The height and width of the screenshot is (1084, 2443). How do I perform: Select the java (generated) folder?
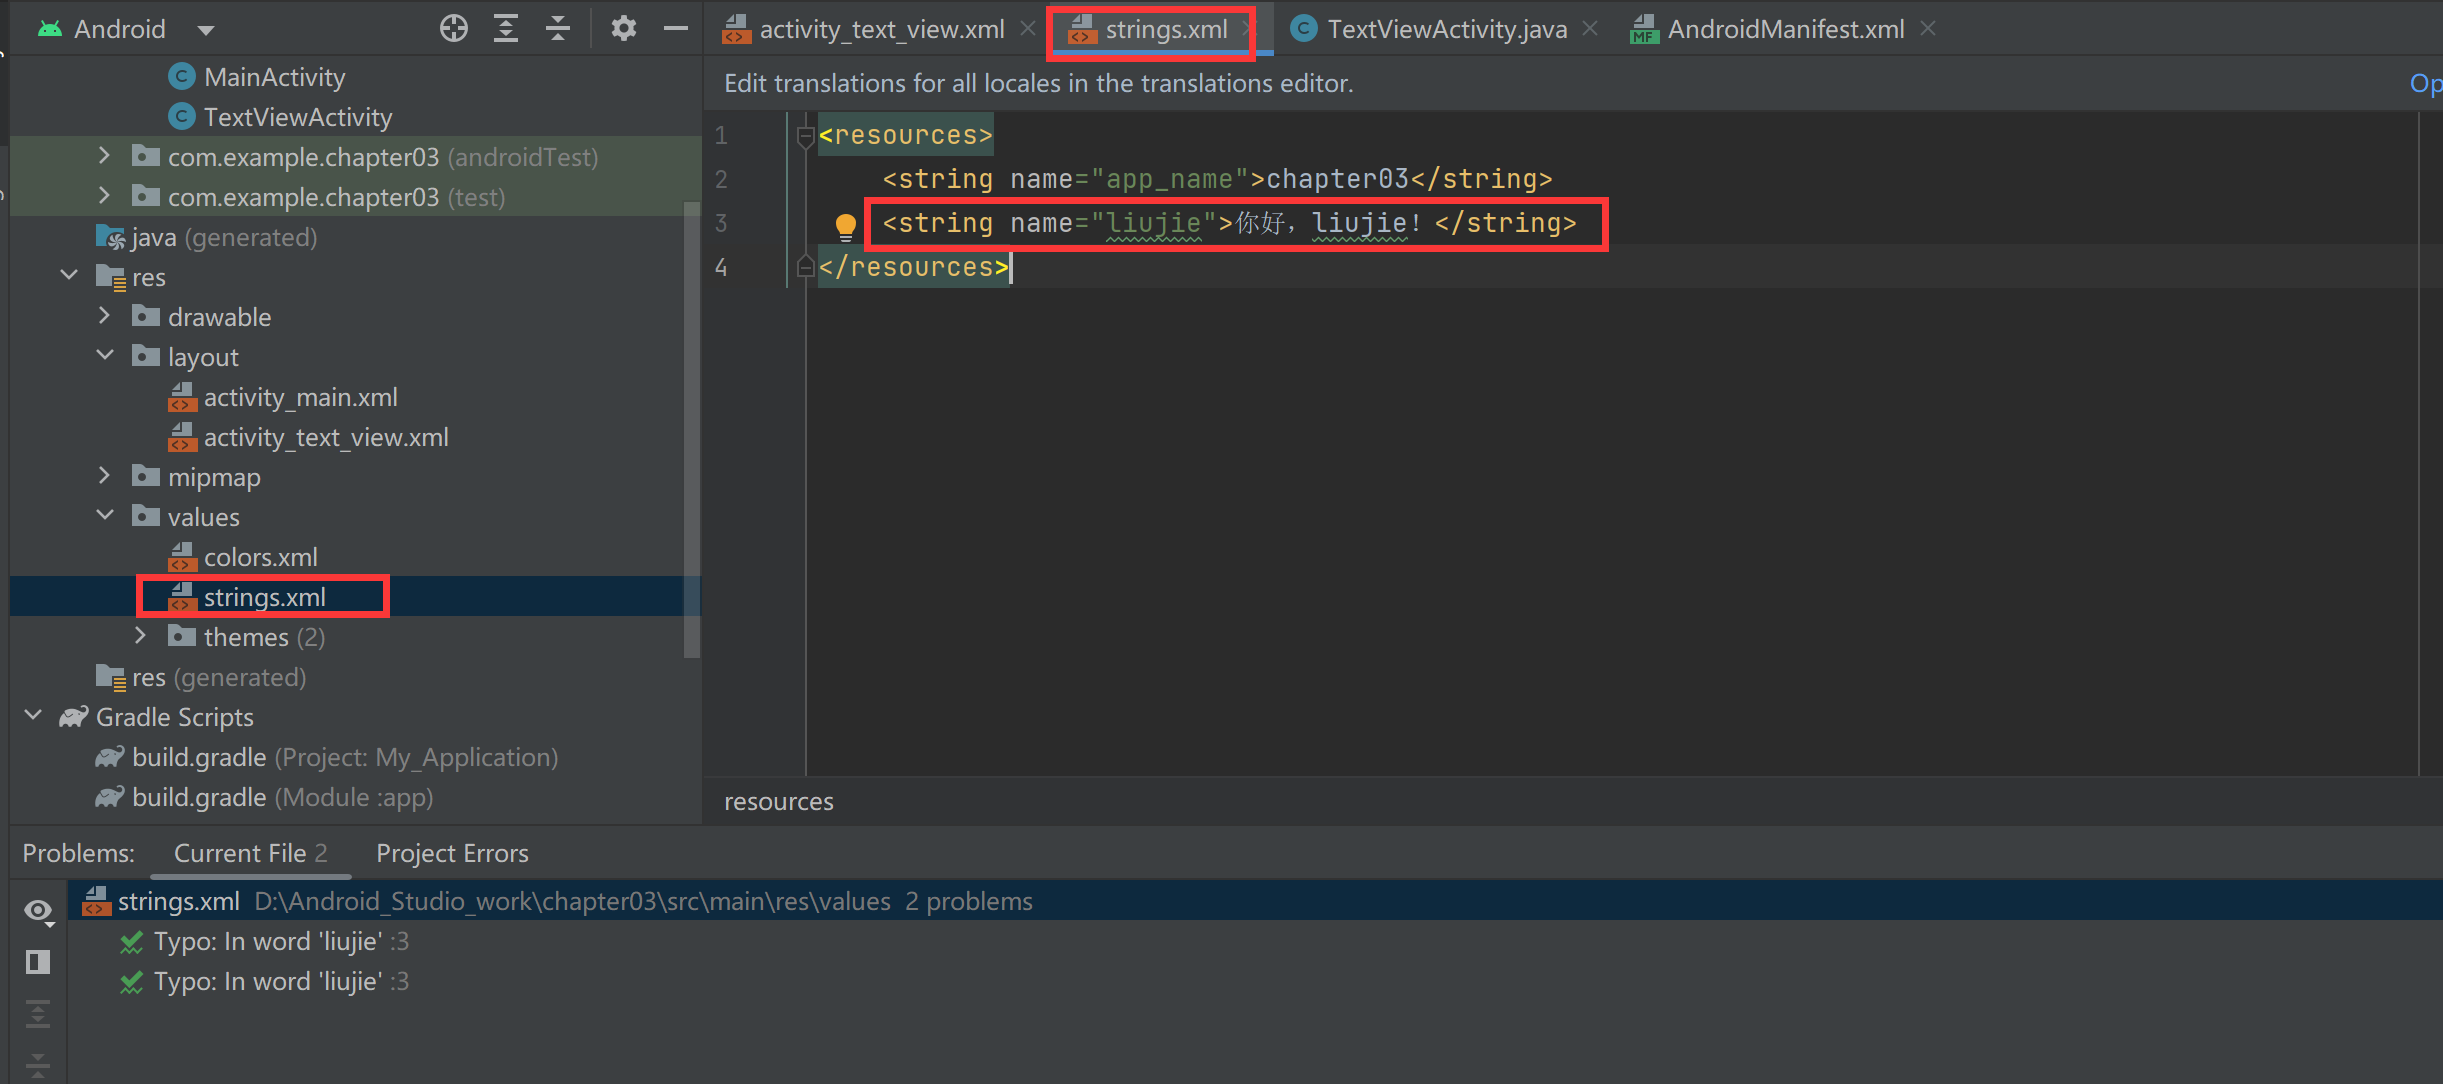[224, 237]
